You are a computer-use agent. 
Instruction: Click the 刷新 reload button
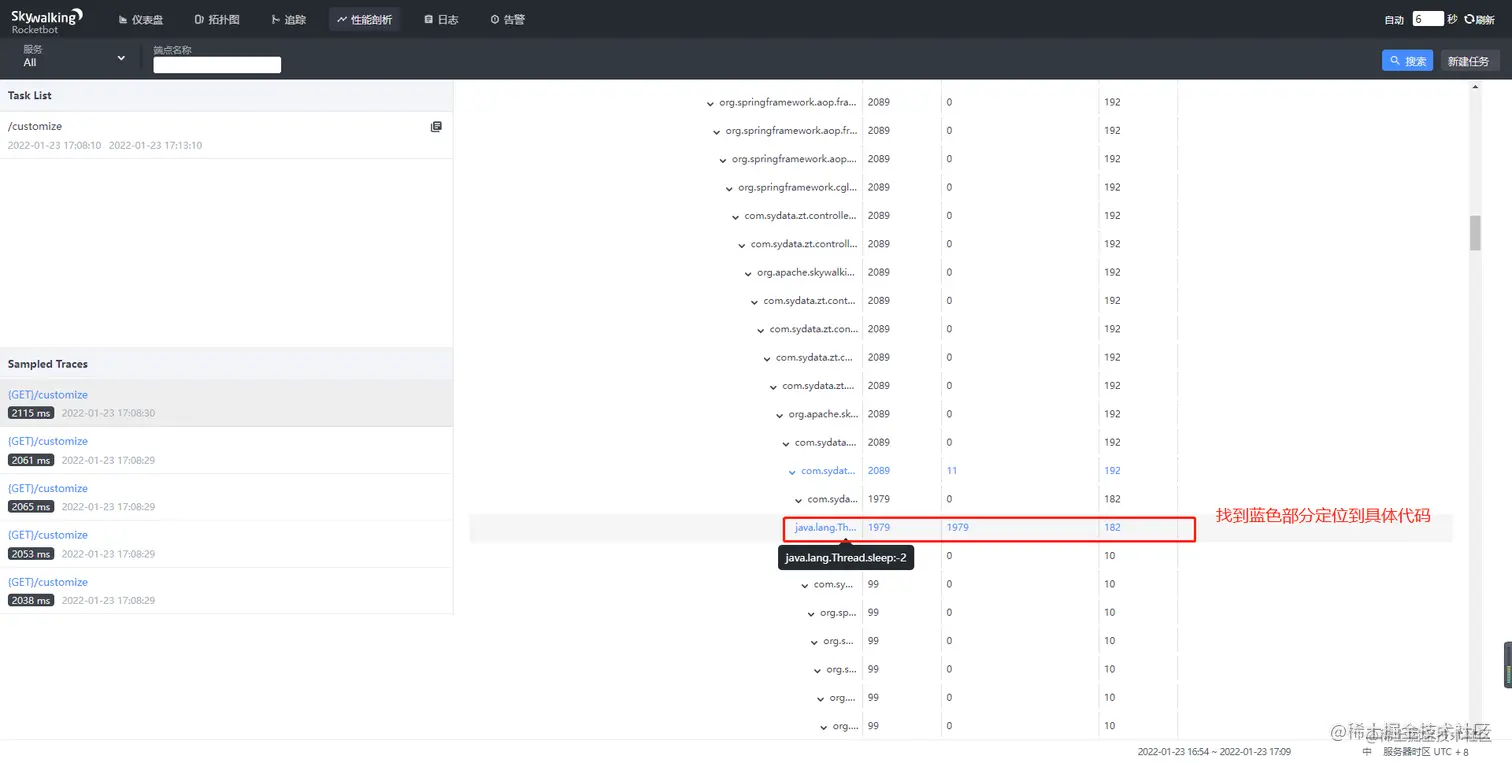pos(1479,19)
